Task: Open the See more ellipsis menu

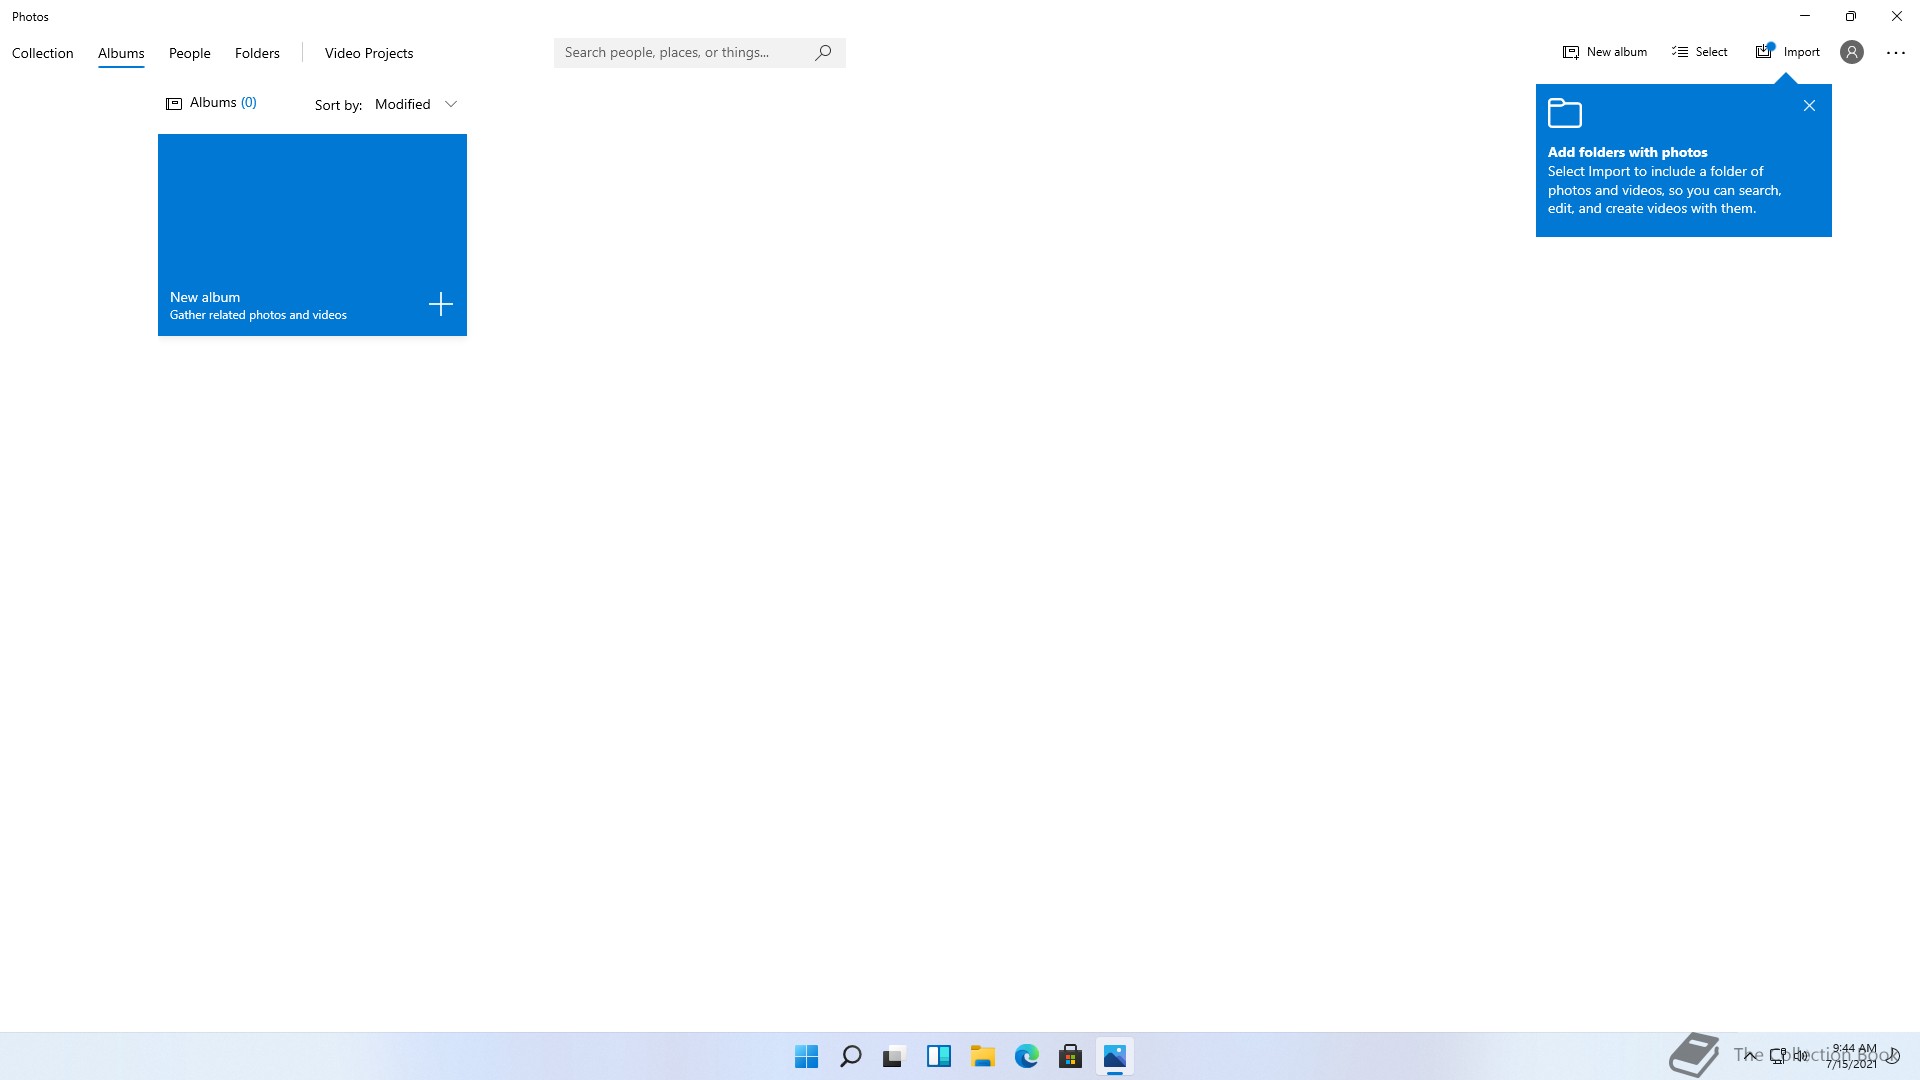Action: (1895, 53)
